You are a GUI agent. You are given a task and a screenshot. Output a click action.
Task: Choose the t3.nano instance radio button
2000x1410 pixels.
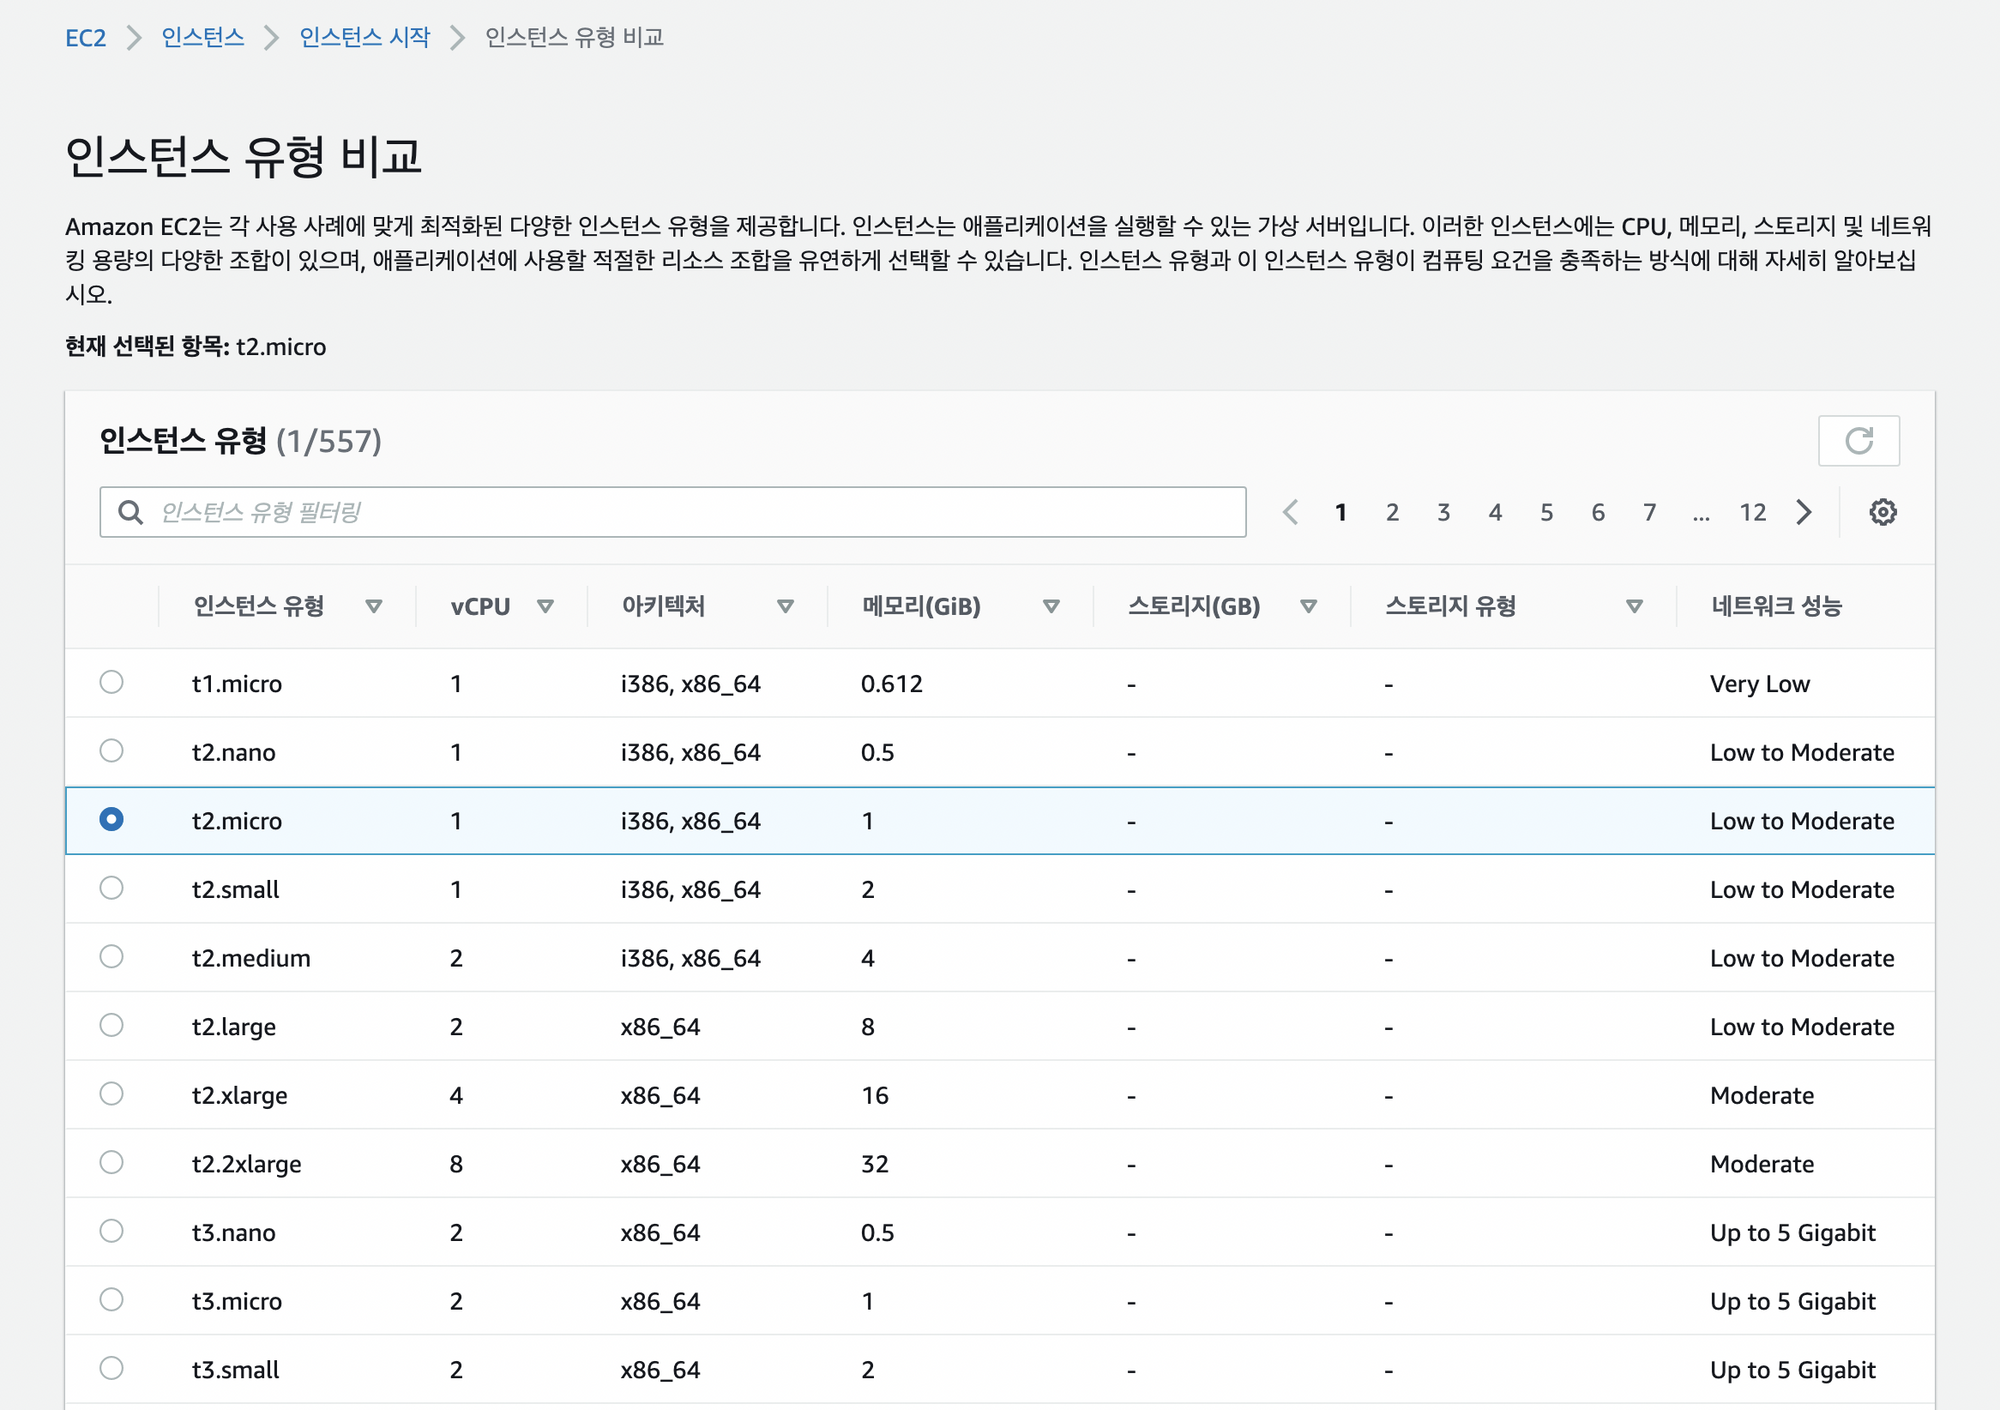click(112, 1231)
